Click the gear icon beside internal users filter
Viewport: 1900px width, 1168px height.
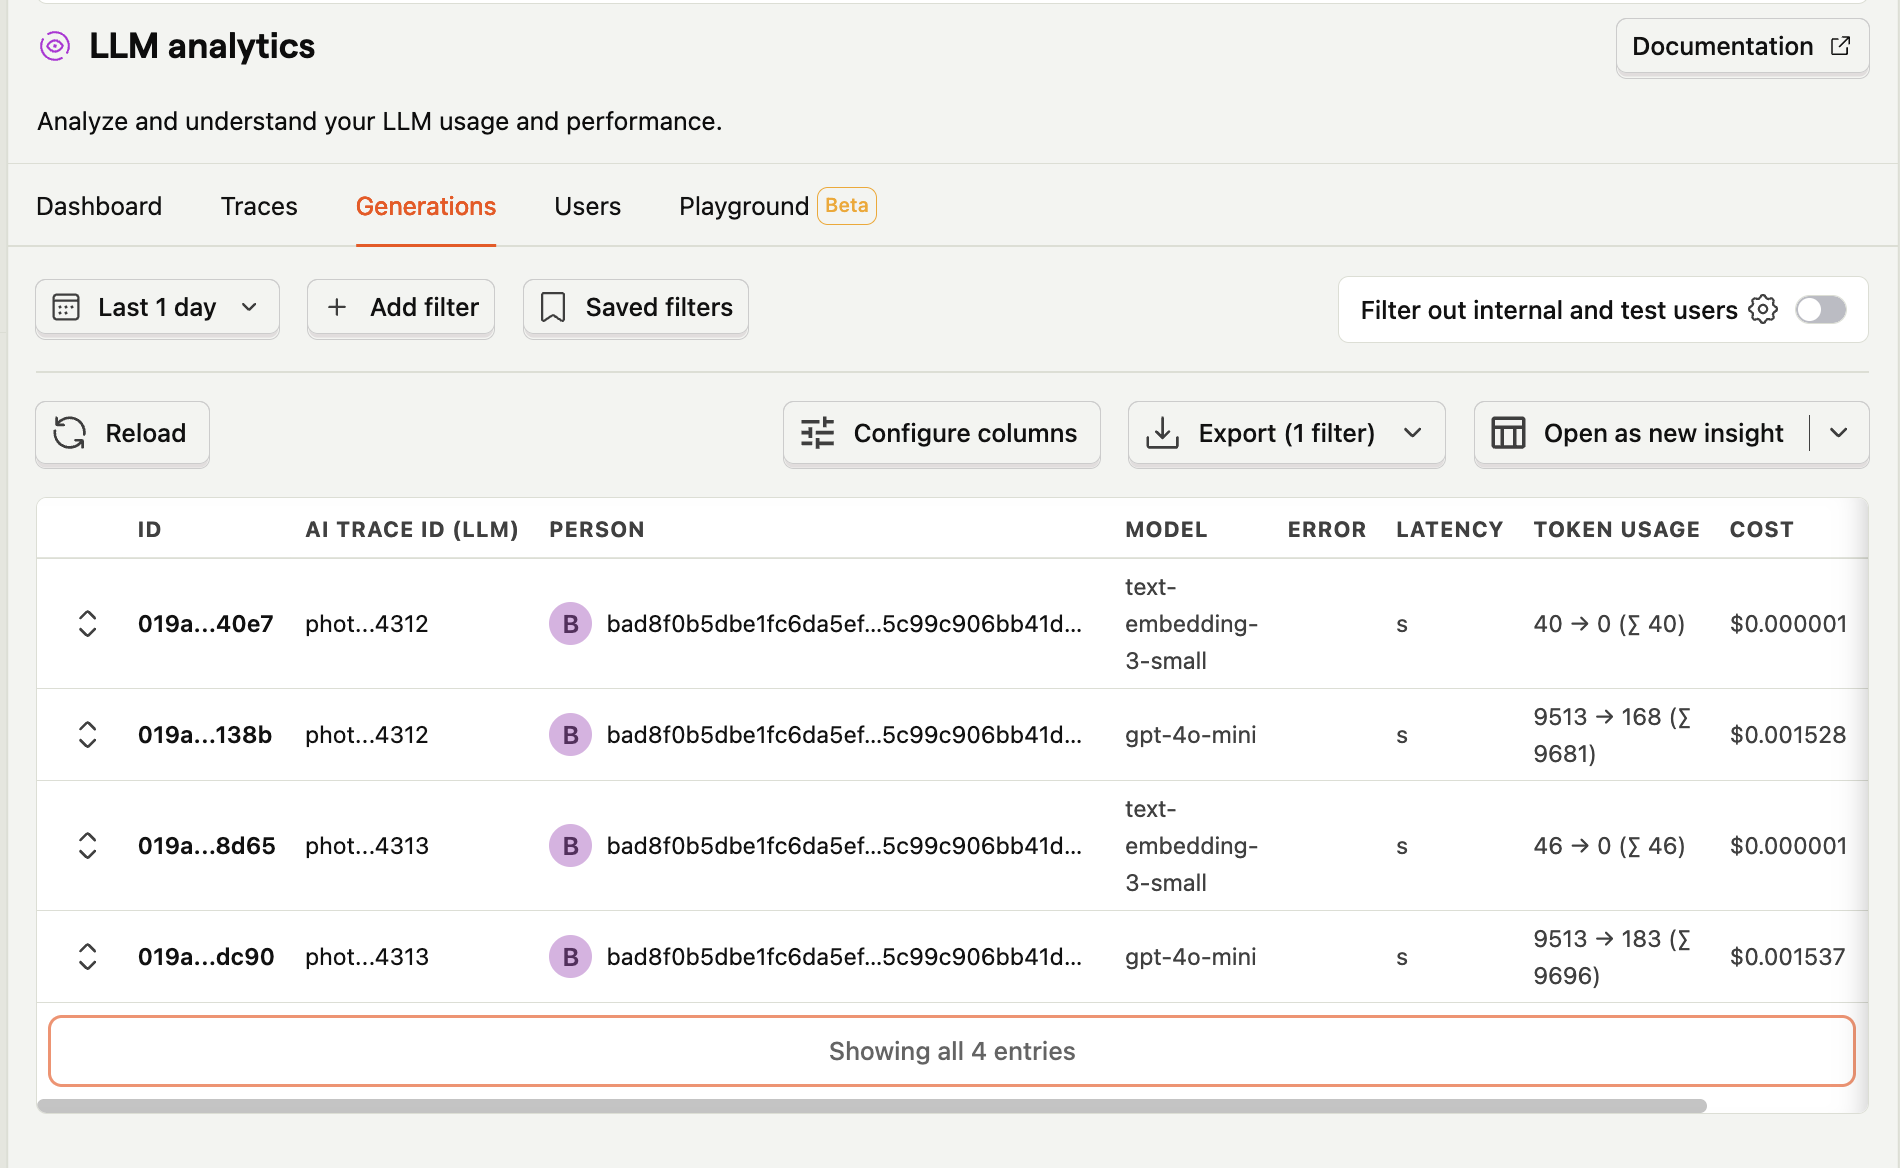click(x=1763, y=310)
